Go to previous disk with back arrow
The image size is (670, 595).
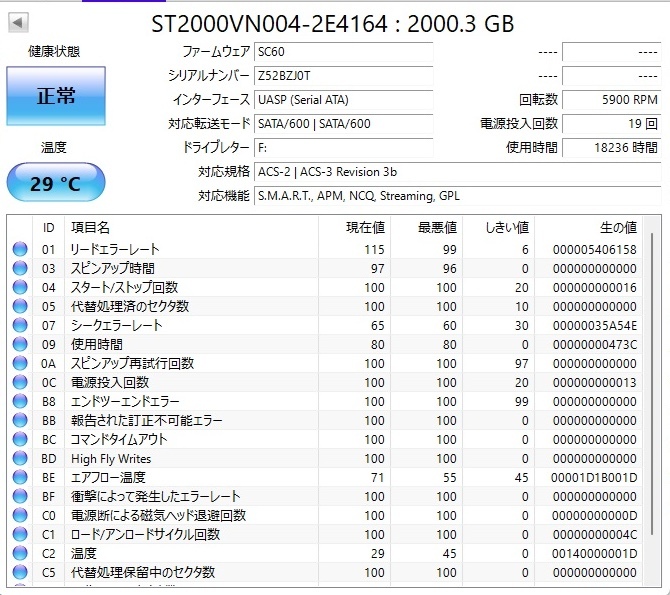coord(18,22)
